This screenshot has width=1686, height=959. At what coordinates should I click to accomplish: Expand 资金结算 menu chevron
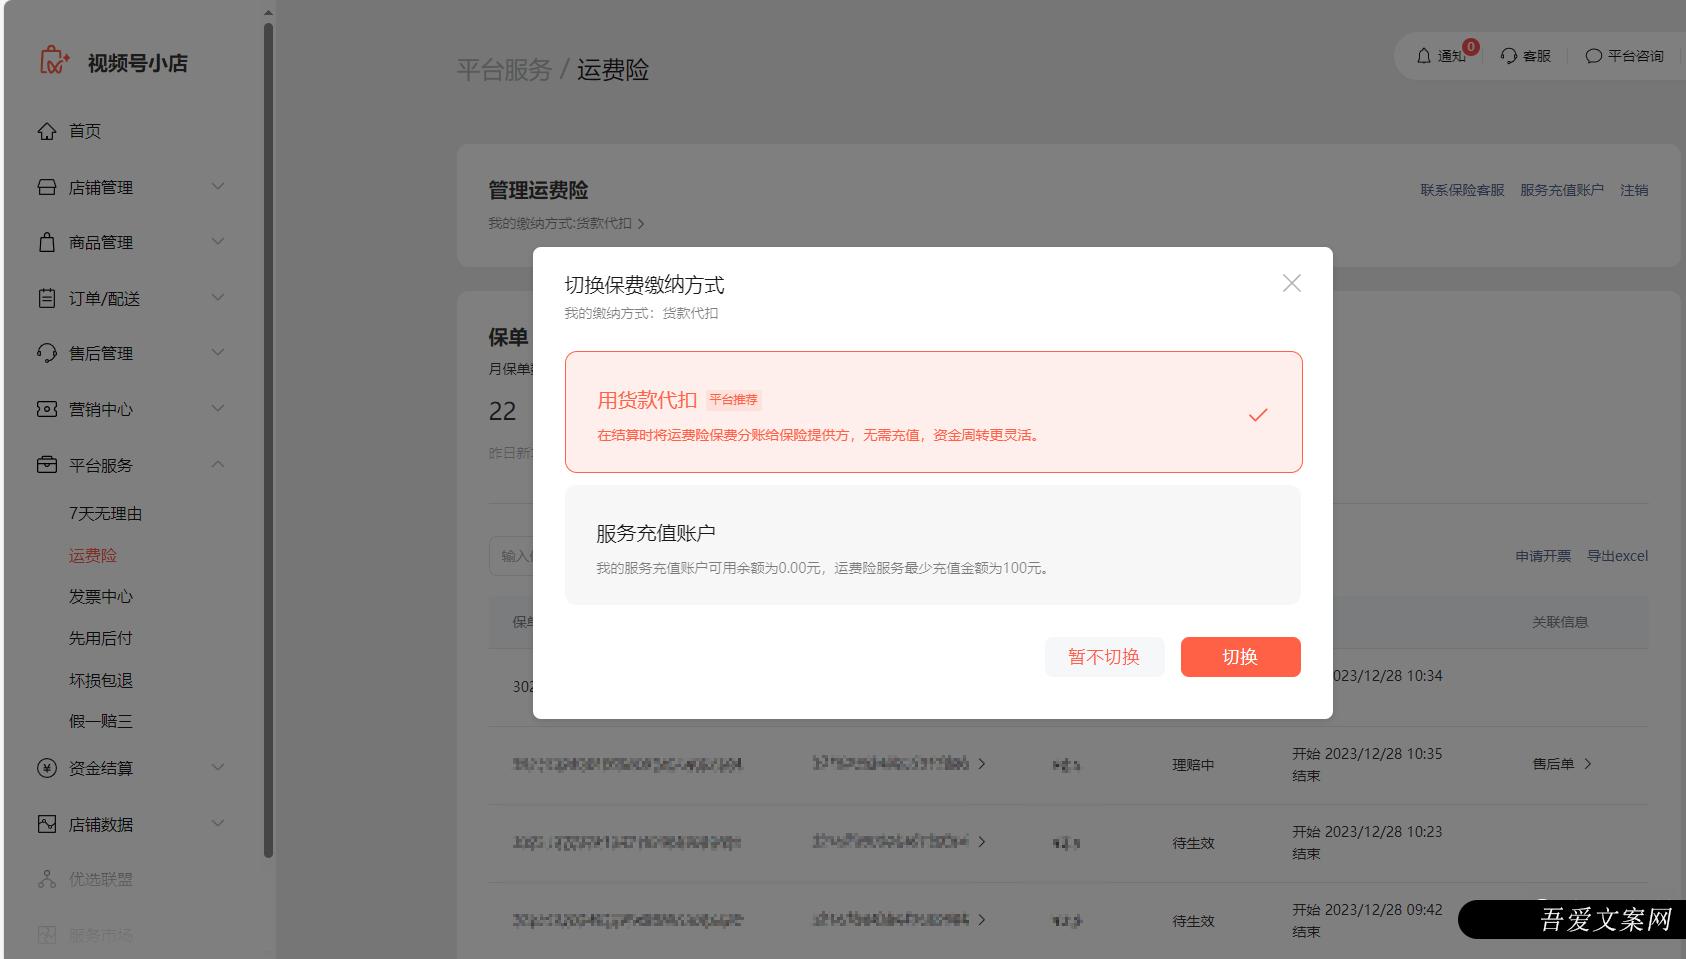point(218,767)
